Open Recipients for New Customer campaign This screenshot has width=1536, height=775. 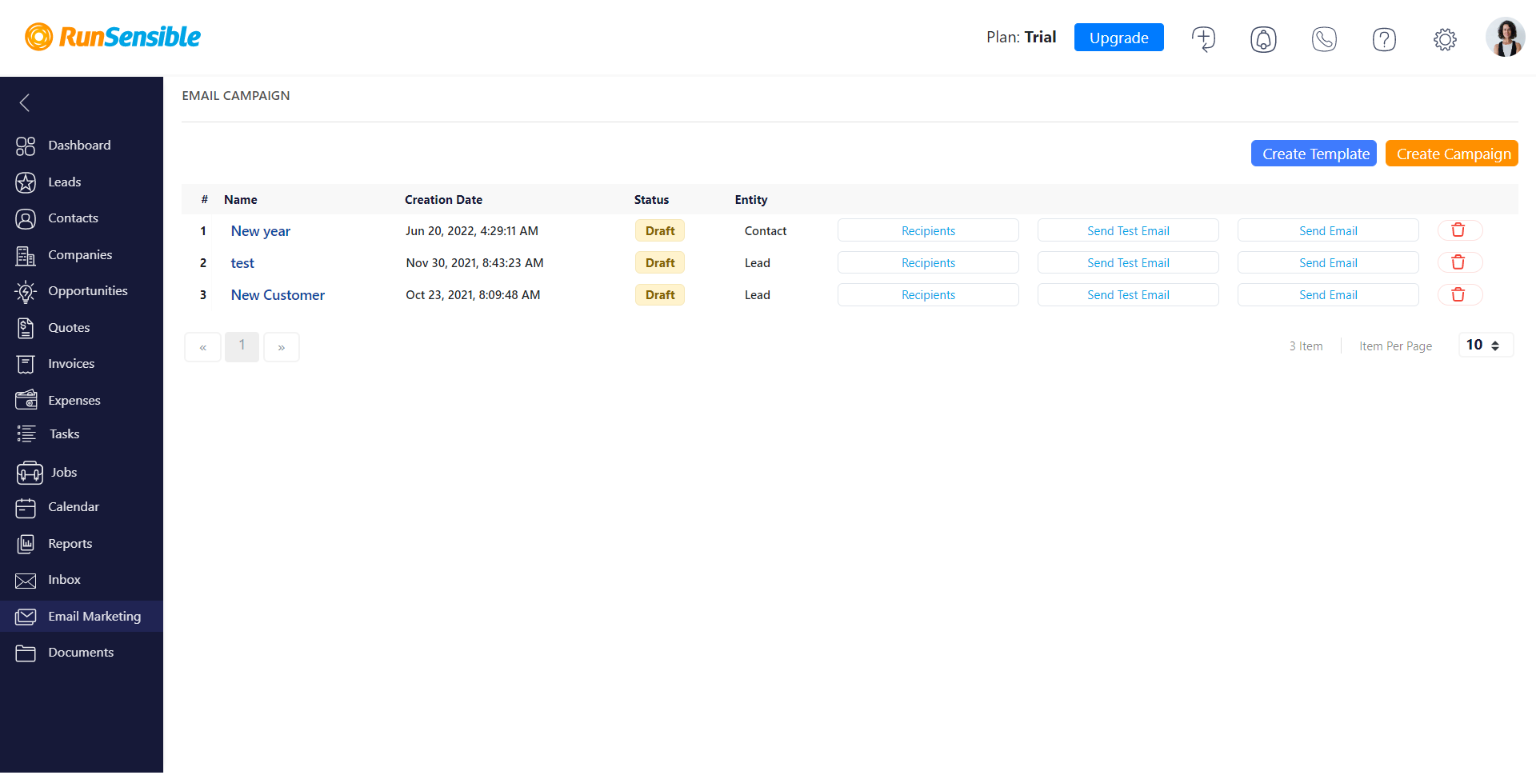point(928,295)
